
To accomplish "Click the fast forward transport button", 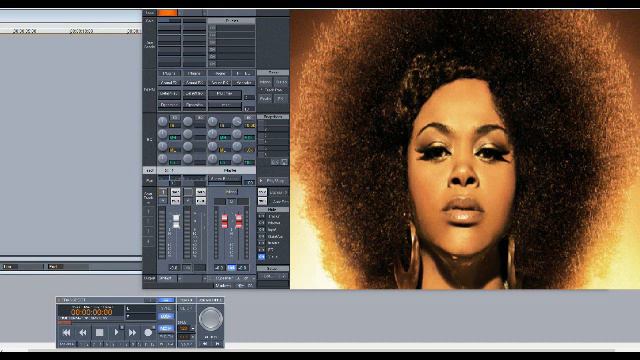I will point(132,333).
